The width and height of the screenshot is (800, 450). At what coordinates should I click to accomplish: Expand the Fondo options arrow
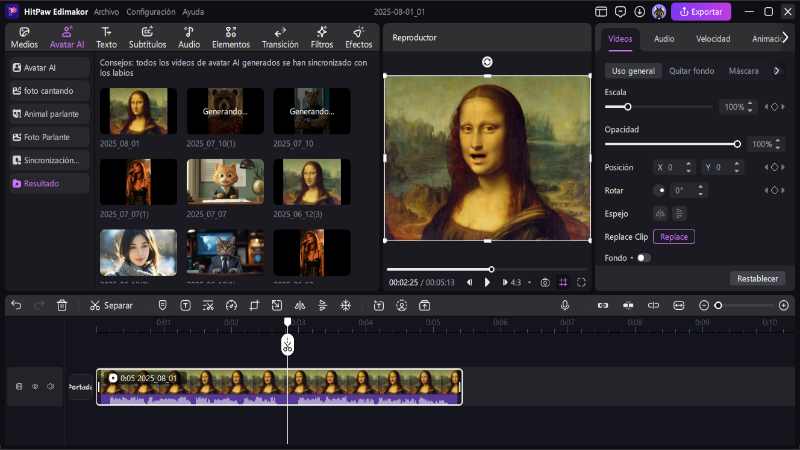coord(632,258)
